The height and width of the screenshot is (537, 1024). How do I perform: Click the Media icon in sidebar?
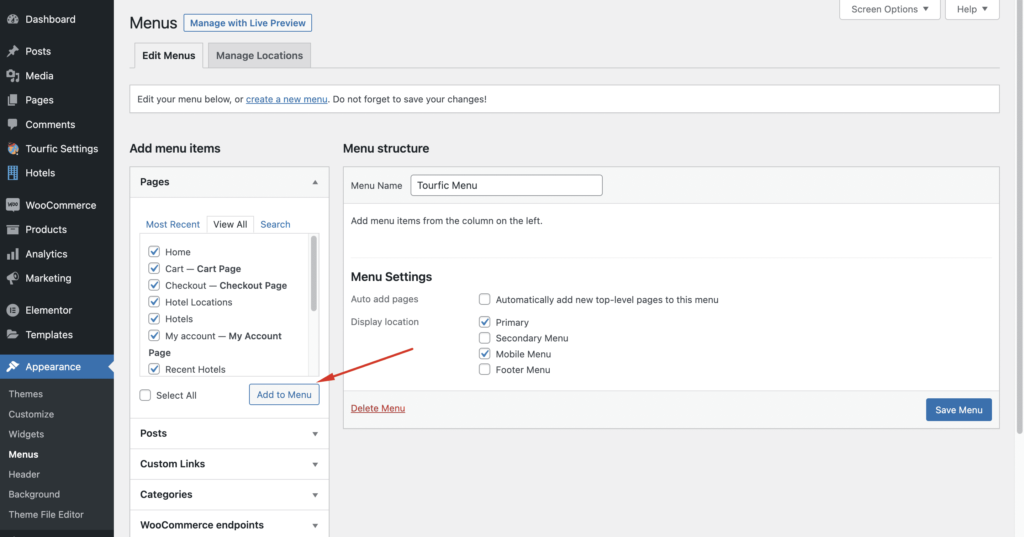tap(13, 76)
